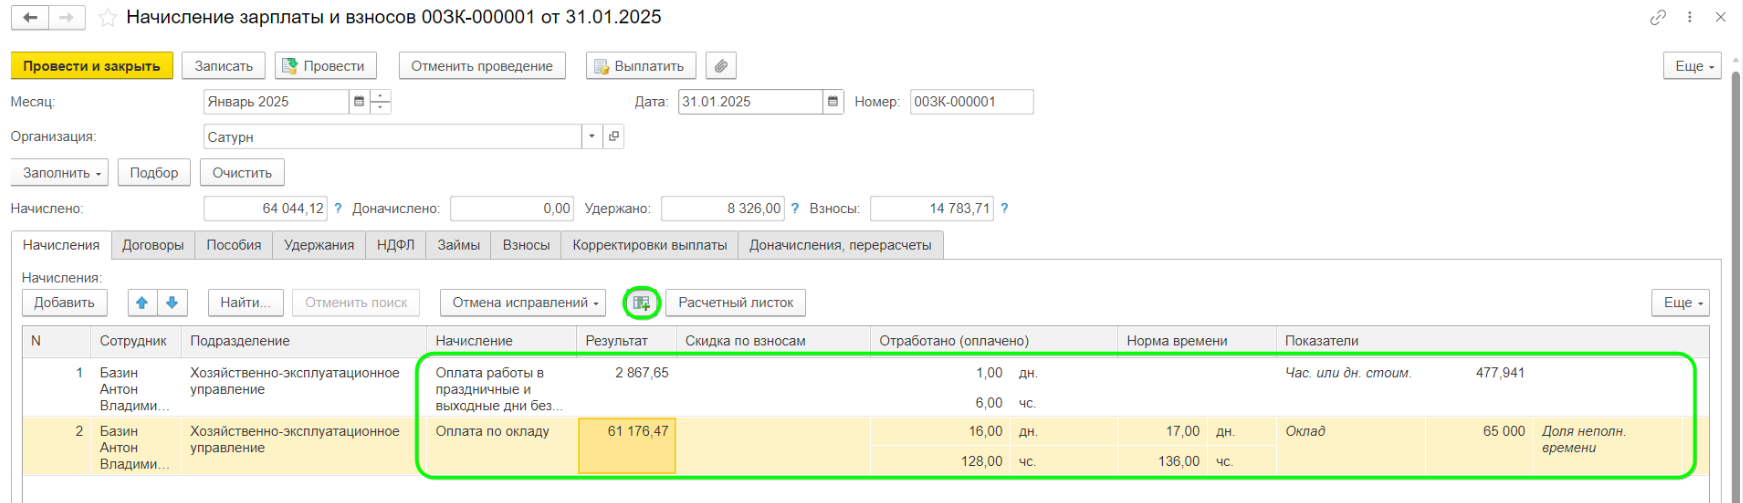1743x503 pixels.
Task: Open the Корректировки выплаты tab
Action: pyautogui.click(x=650, y=245)
